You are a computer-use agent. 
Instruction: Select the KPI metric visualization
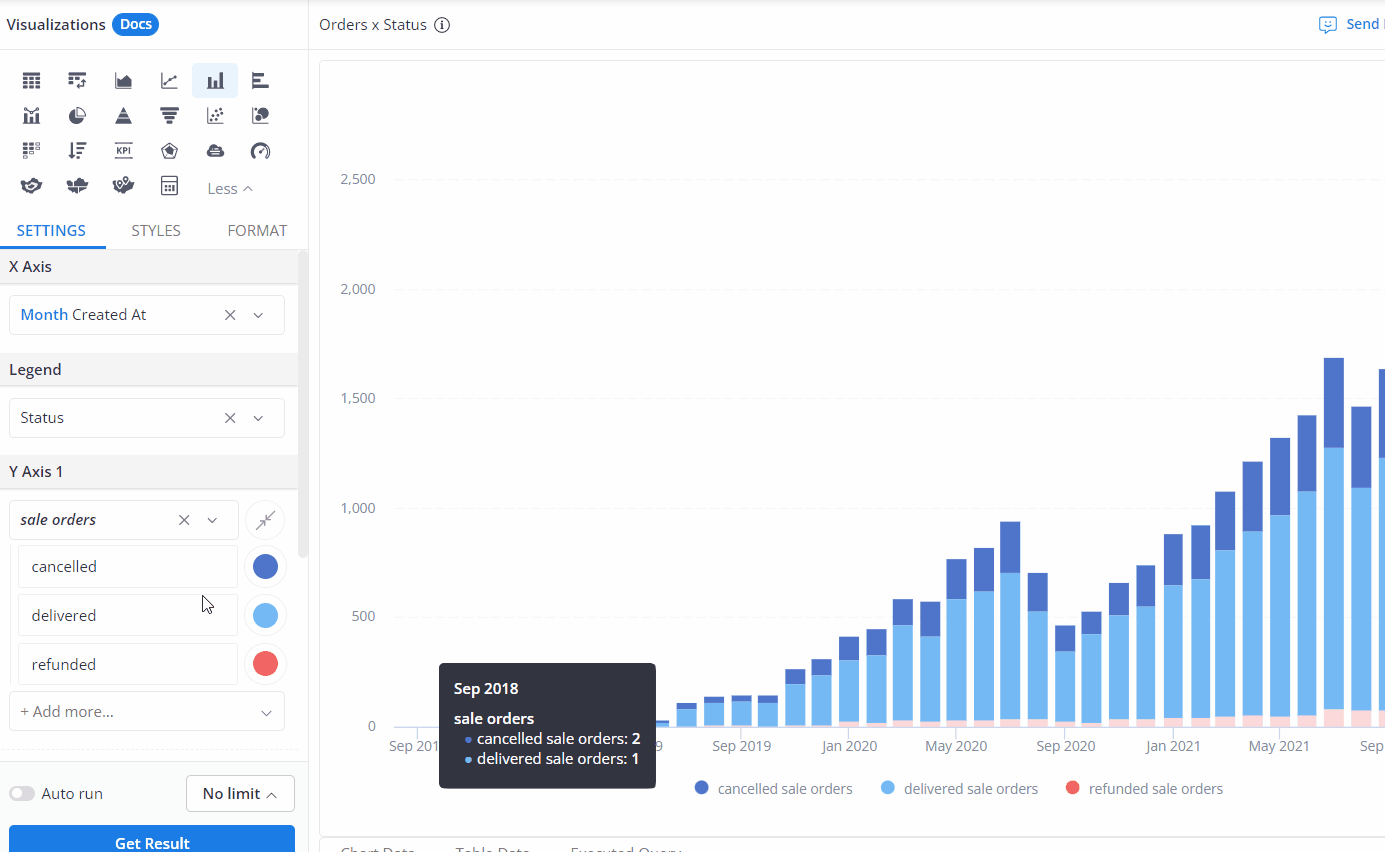123,151
